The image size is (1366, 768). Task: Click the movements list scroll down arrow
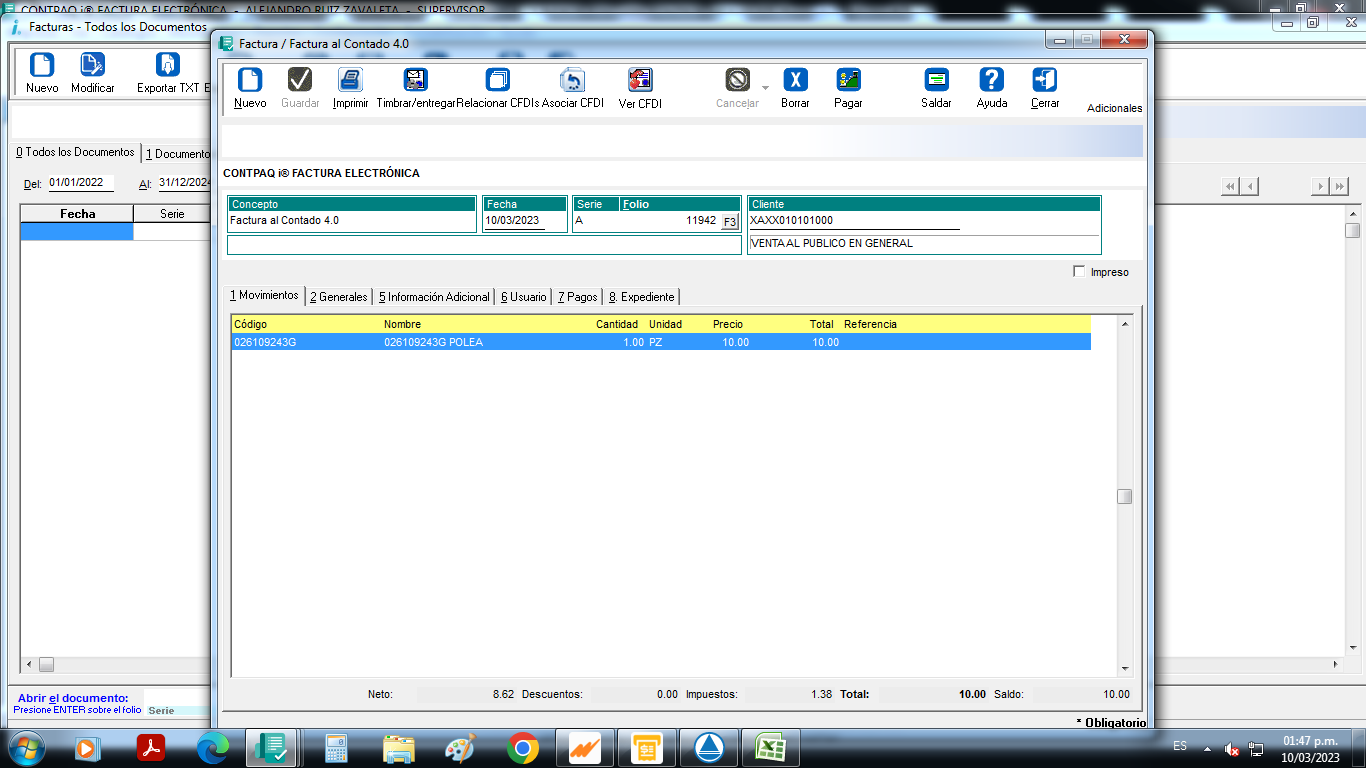(x=1125, y=668)
